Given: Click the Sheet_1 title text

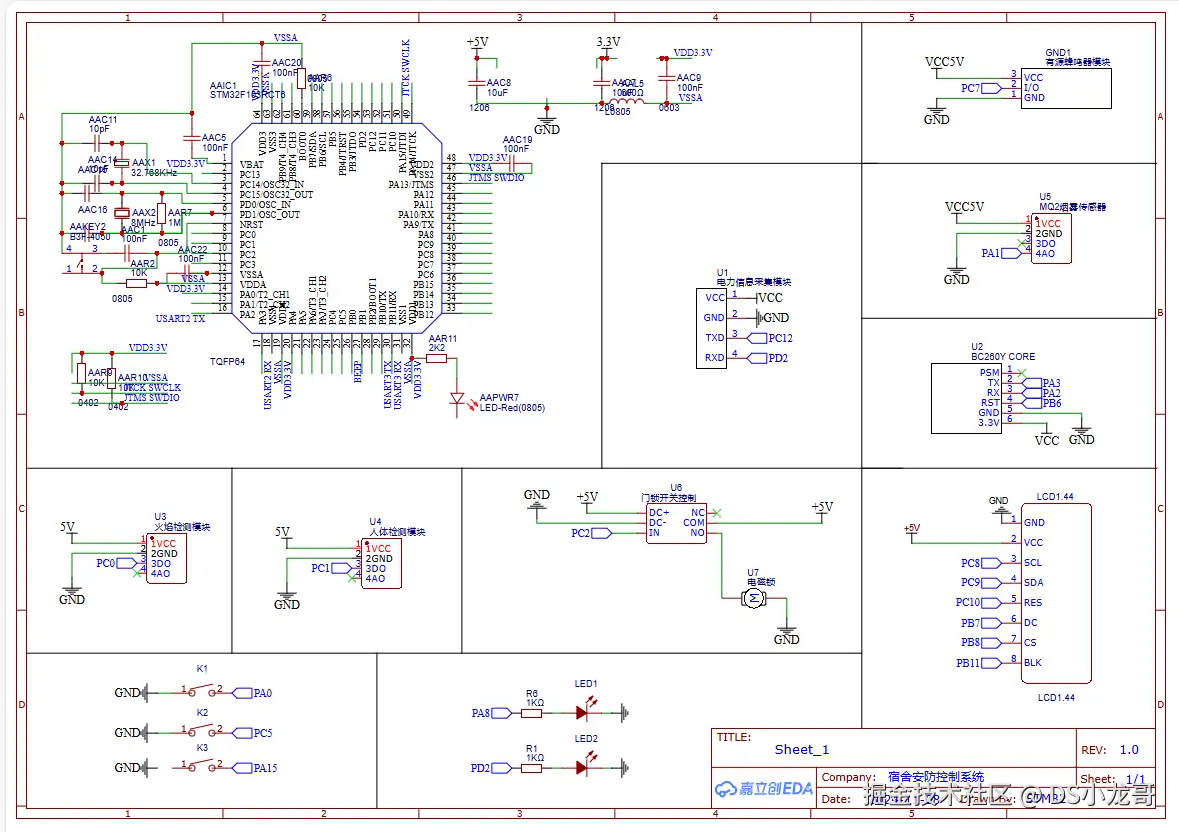Looking at the screenshot, I should tap(800, 748).
